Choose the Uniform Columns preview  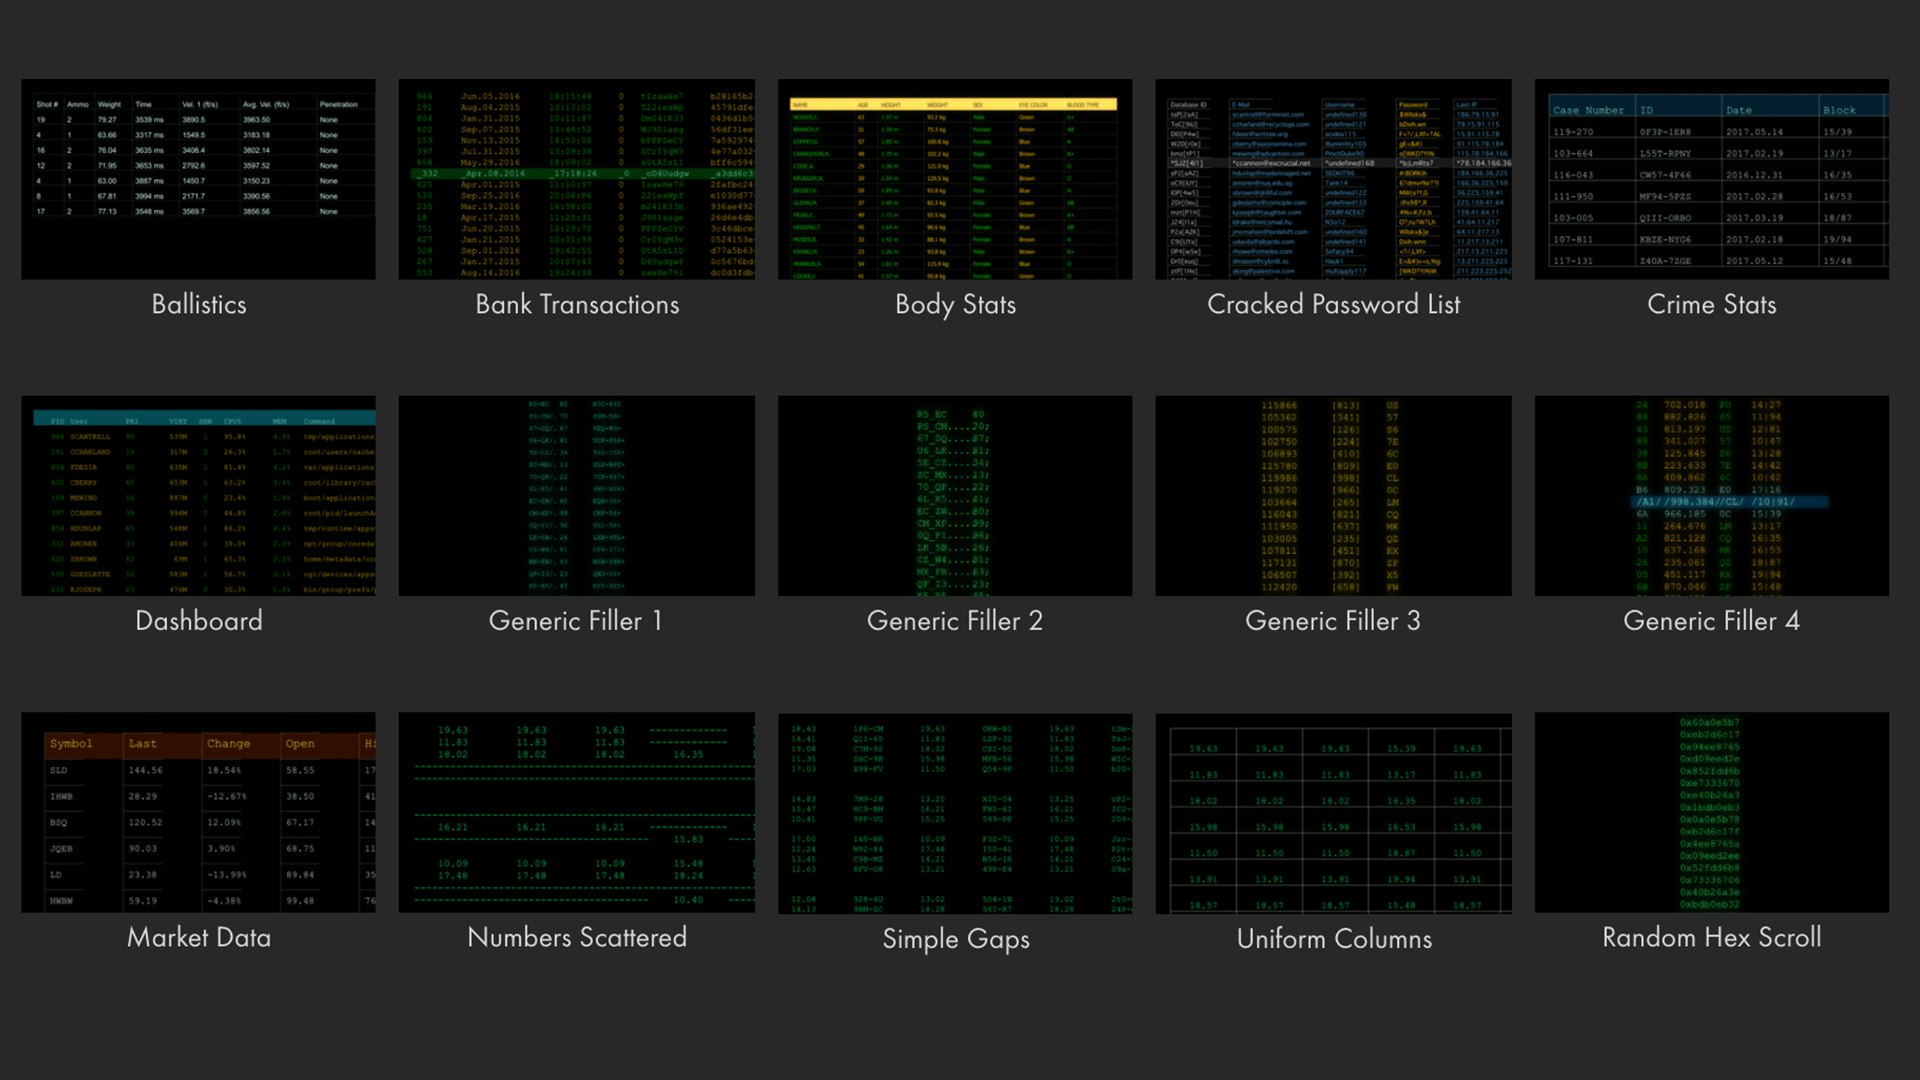pyautogui.click(x=1333, y=812)
